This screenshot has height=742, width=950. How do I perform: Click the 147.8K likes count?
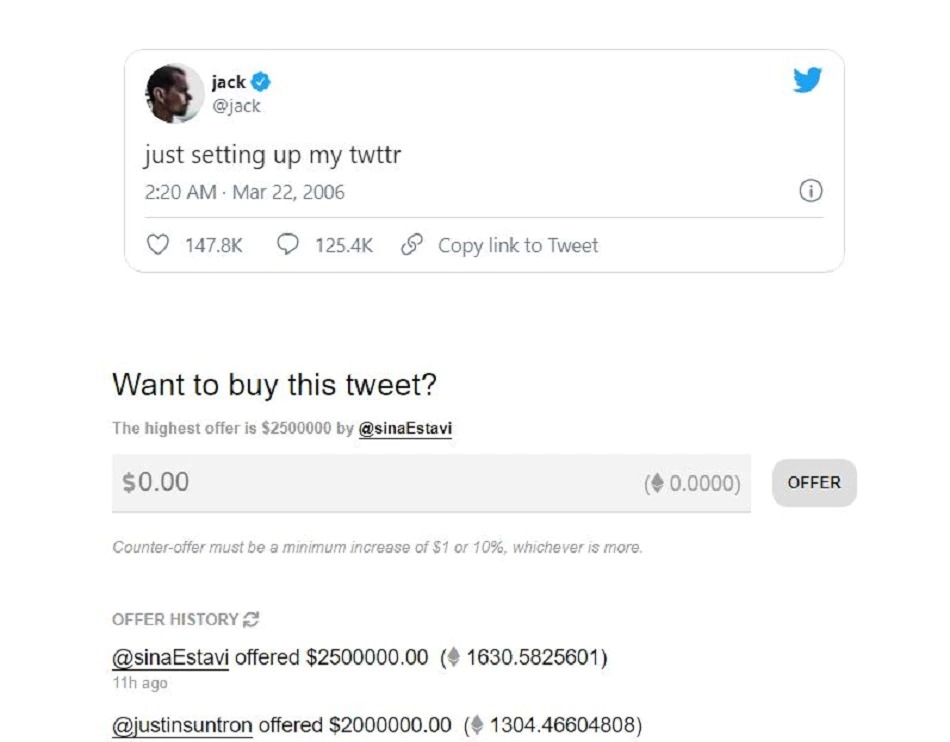tap(213, 245)
